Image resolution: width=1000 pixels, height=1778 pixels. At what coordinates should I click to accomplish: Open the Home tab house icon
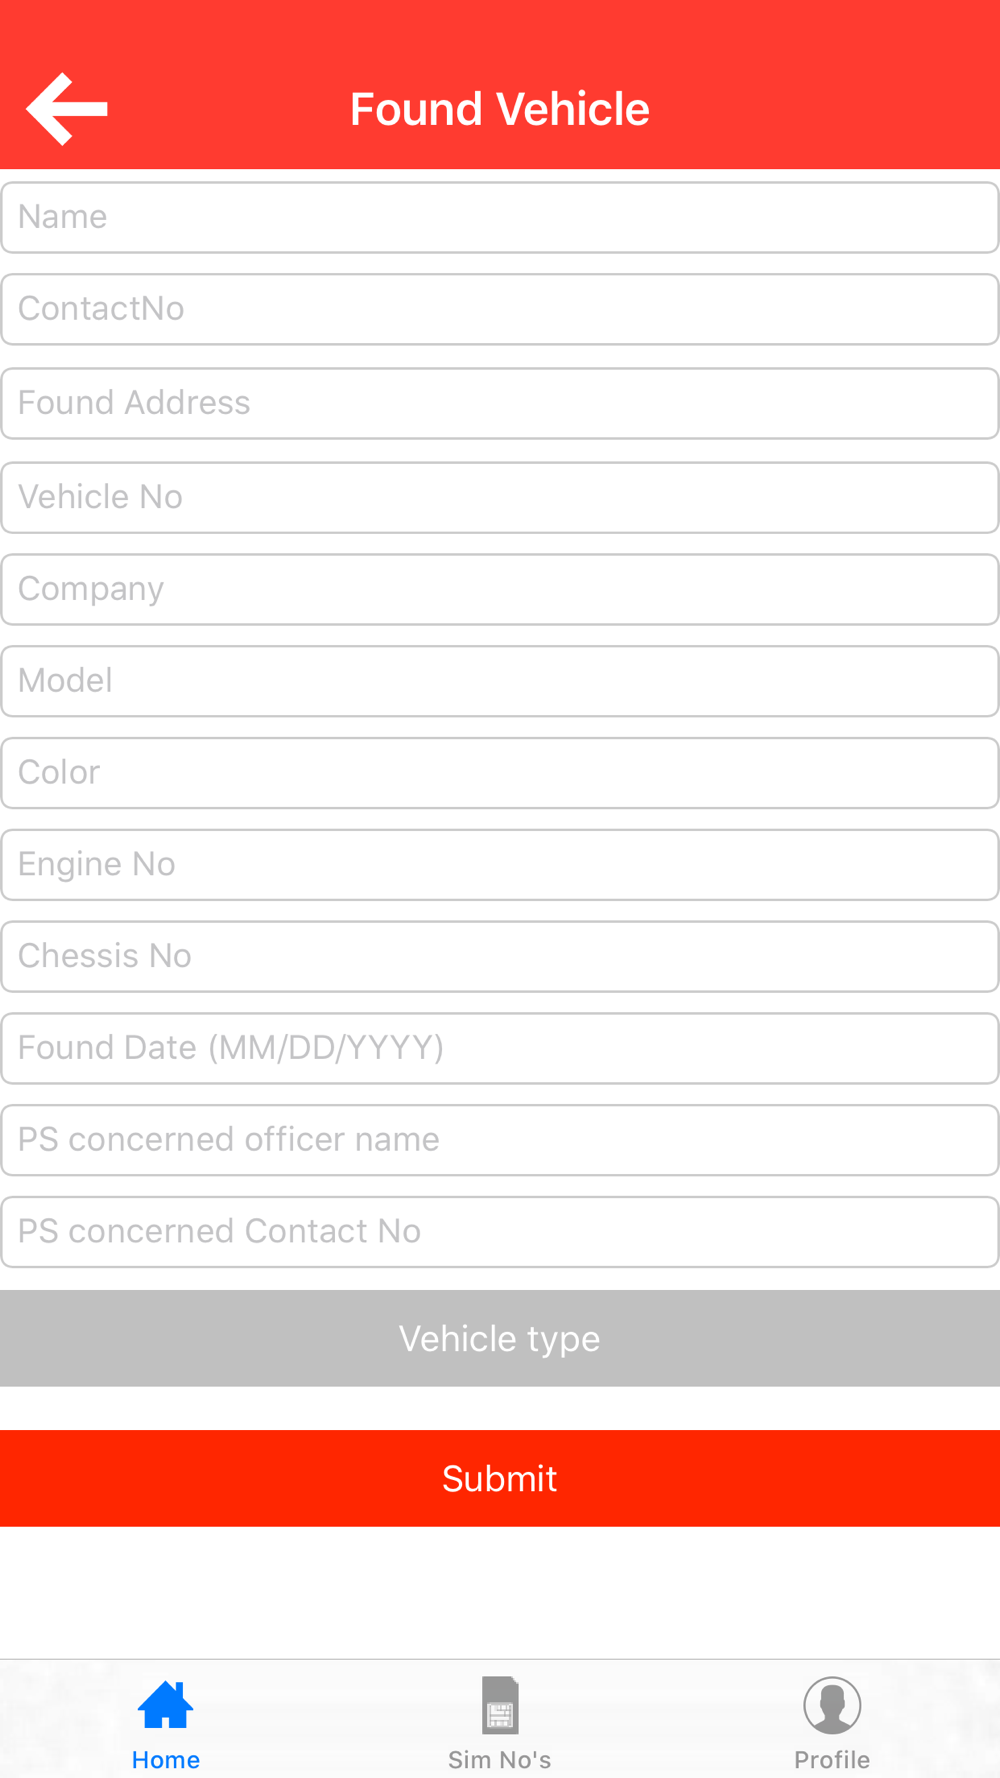tap(166, 1705)
